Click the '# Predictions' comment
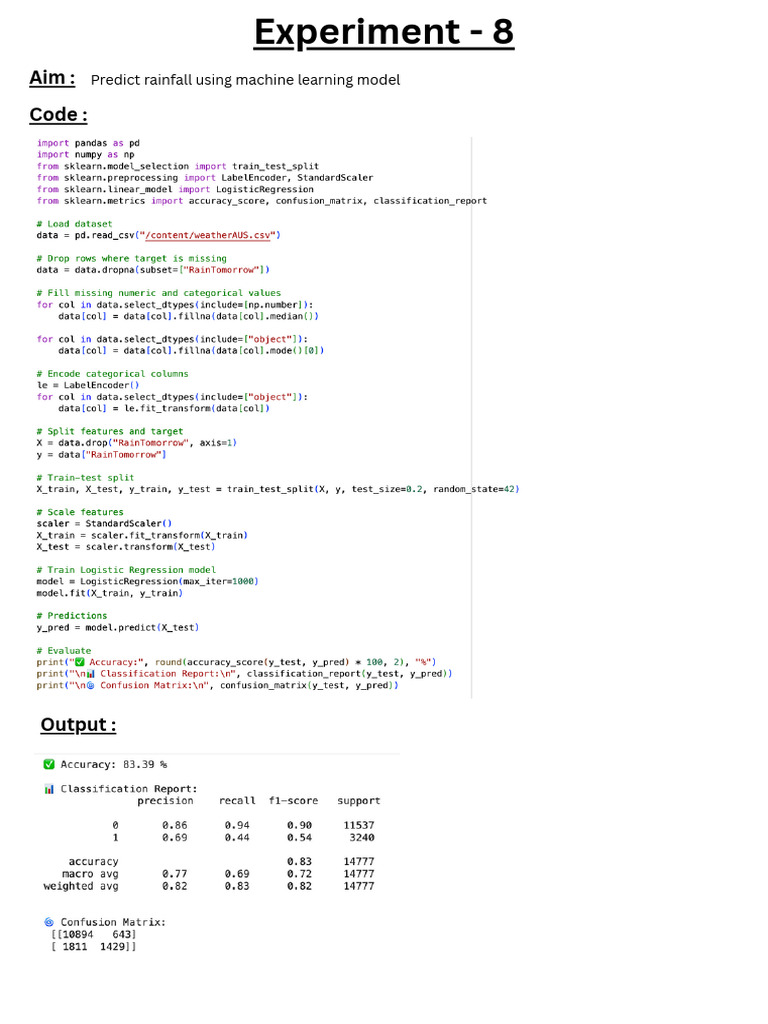The height and width of the screenshot is (1024, 768). pos(72,616)
